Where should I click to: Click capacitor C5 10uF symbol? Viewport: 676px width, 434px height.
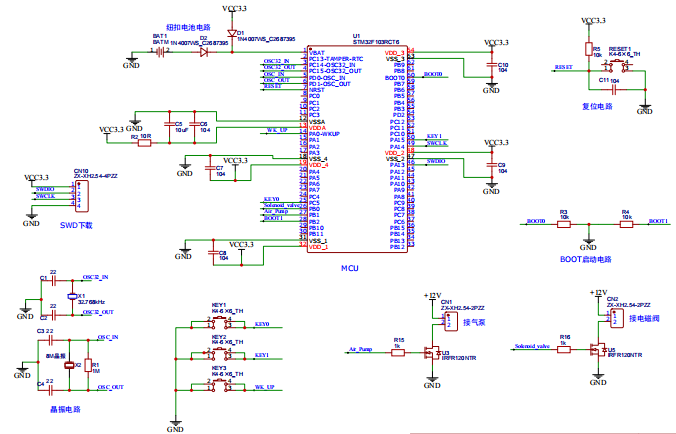click(x=169, y=124)
